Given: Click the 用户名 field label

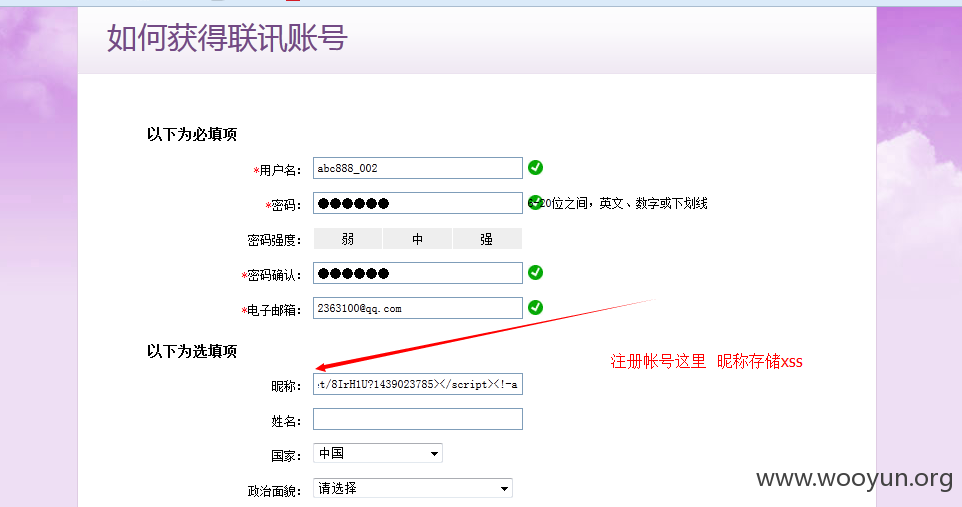Looking at the screenshot, I should tap(277, 170).
